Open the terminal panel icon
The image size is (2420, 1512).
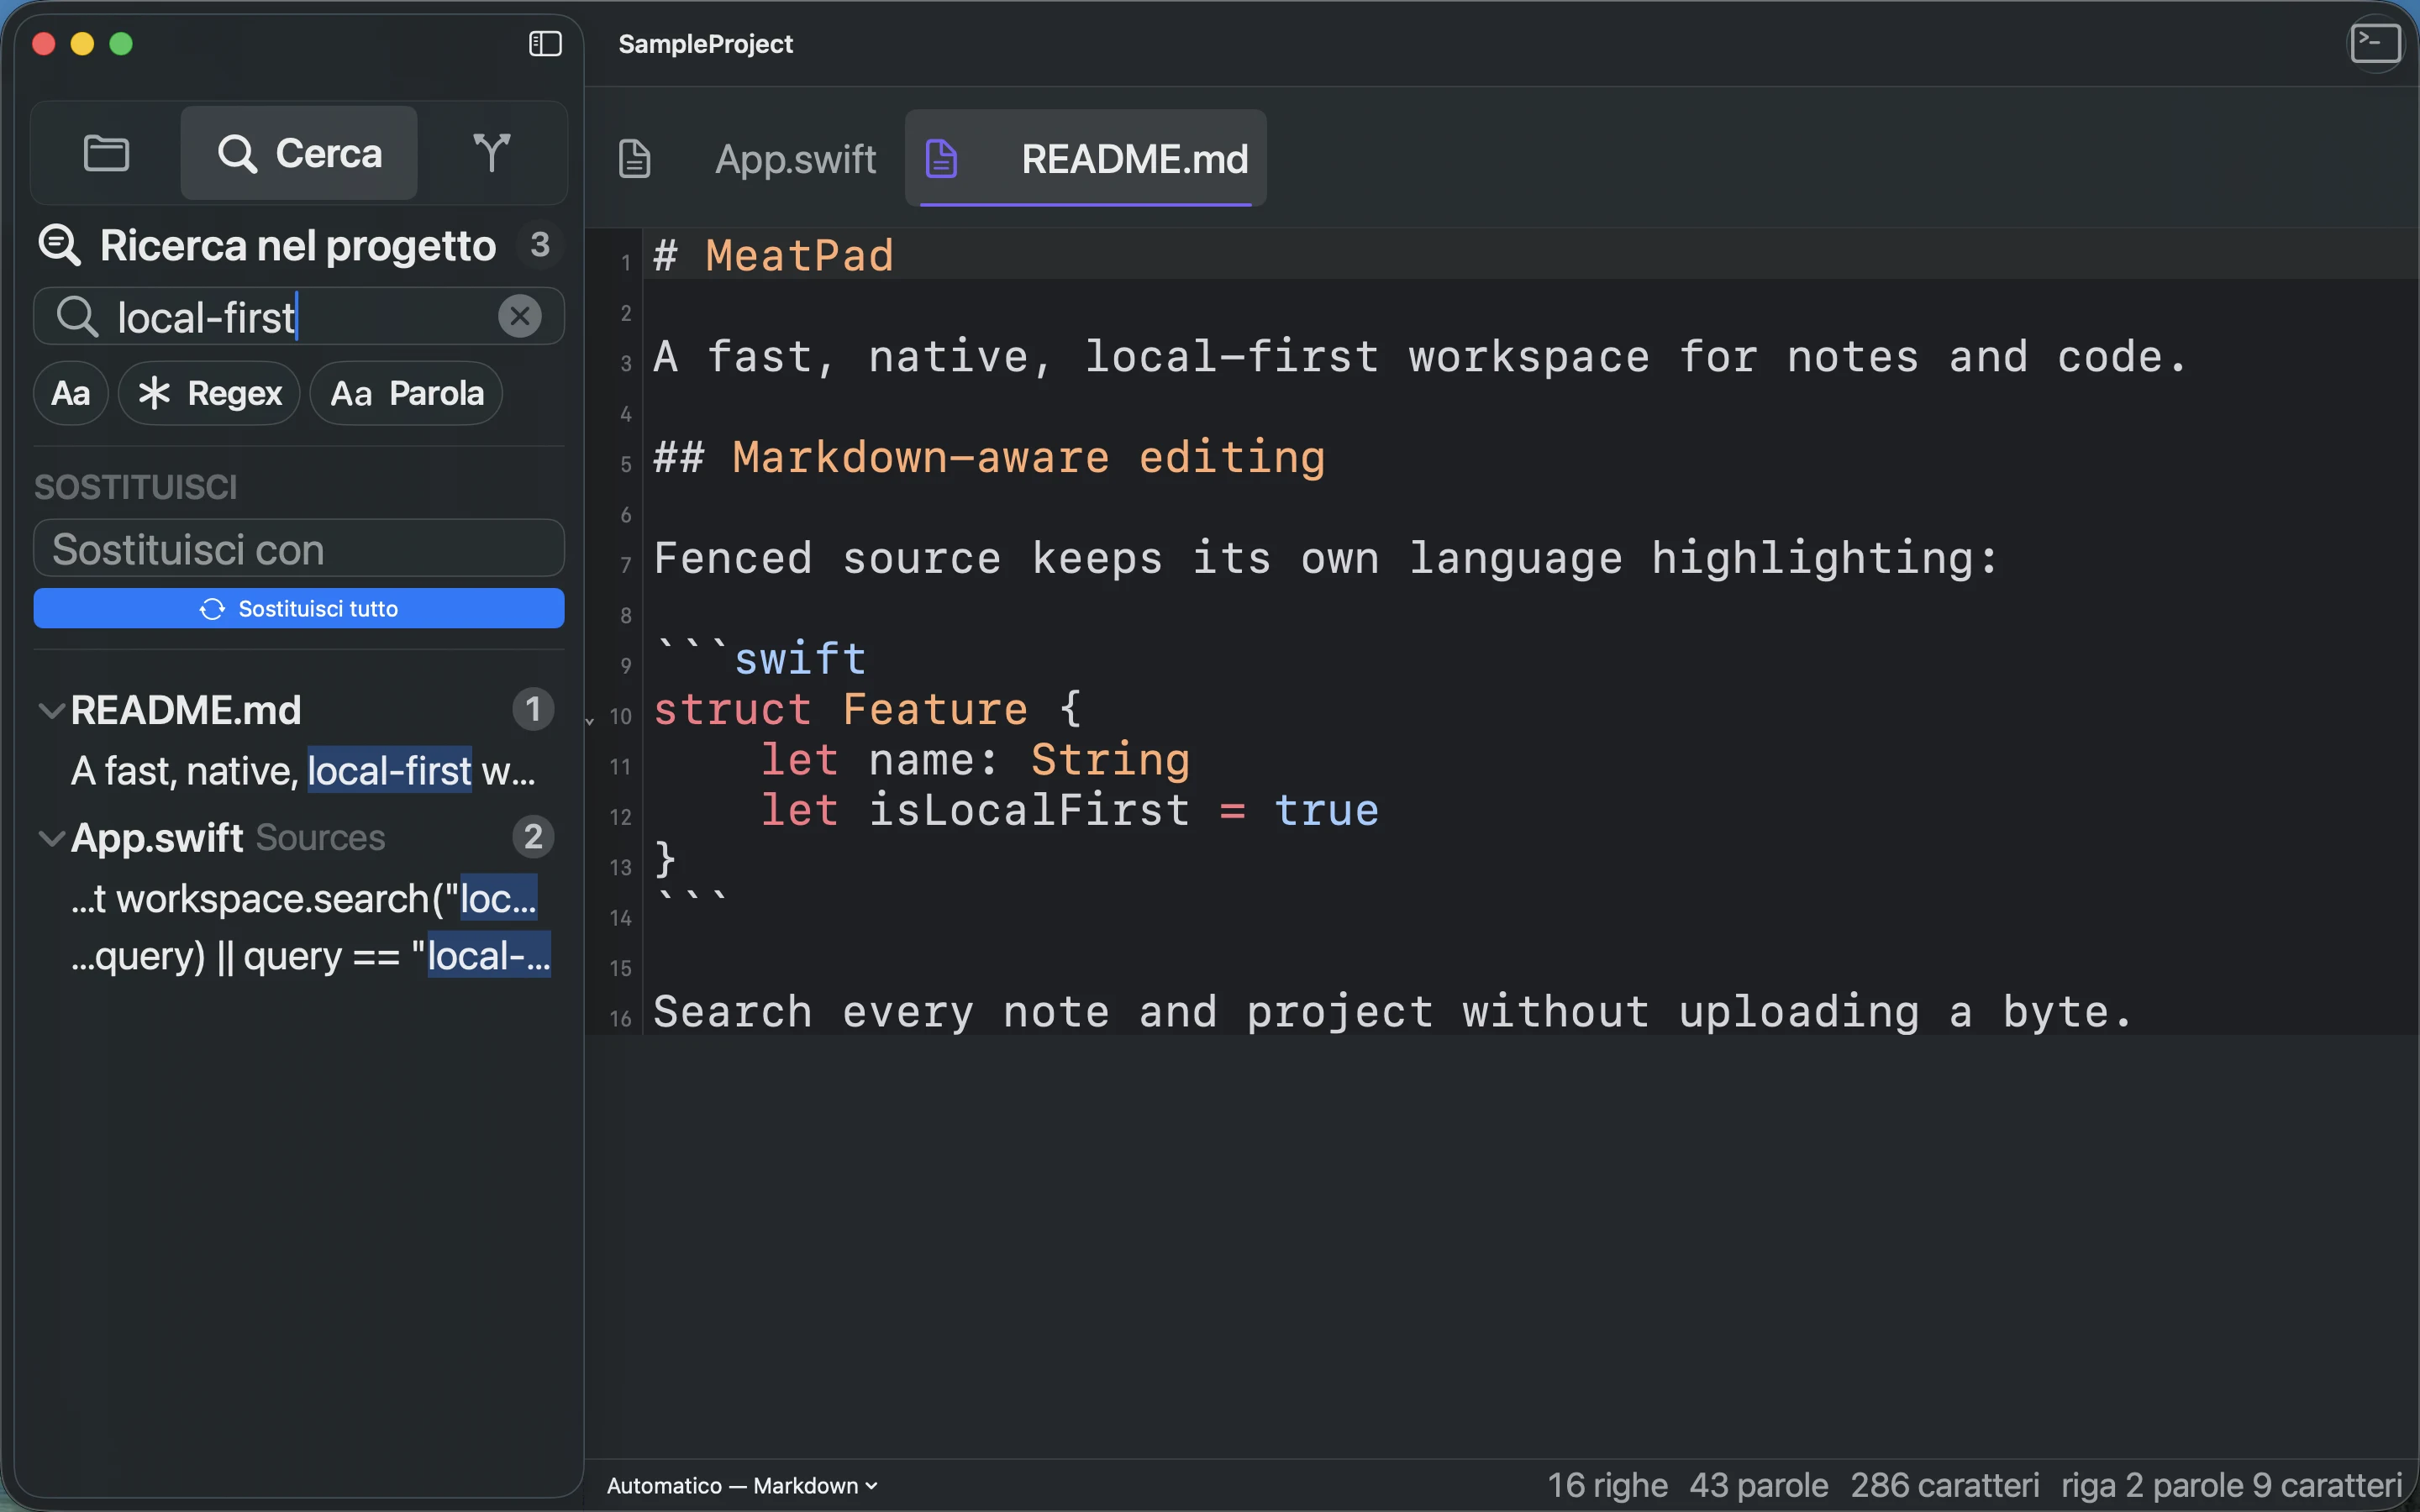[2375, 44]
